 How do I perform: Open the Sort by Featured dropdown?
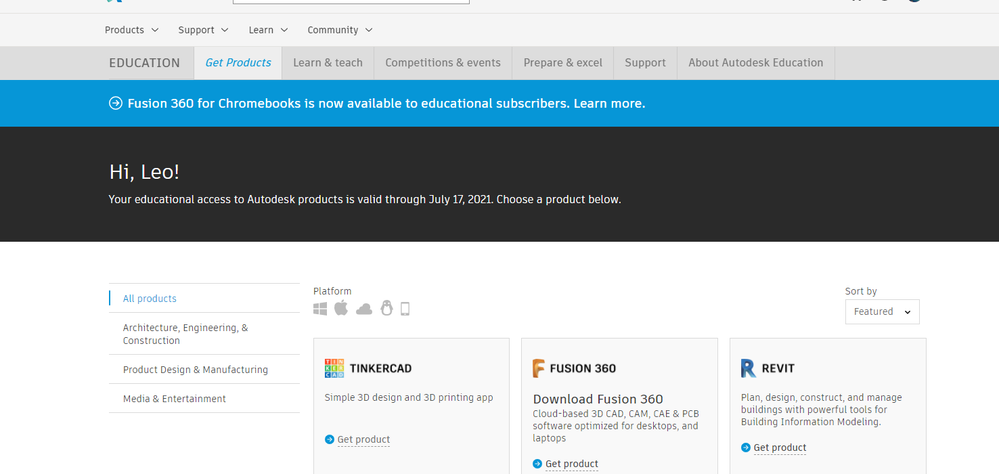(882, 312)
